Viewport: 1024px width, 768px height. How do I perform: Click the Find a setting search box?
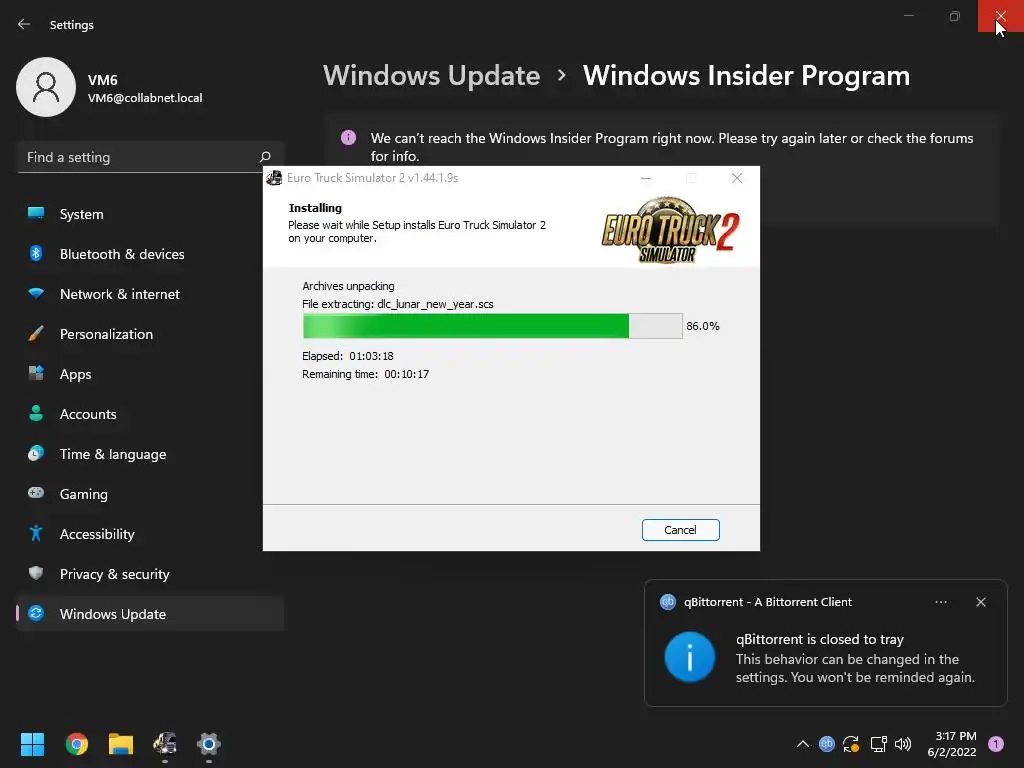click(x=150, y=157)
